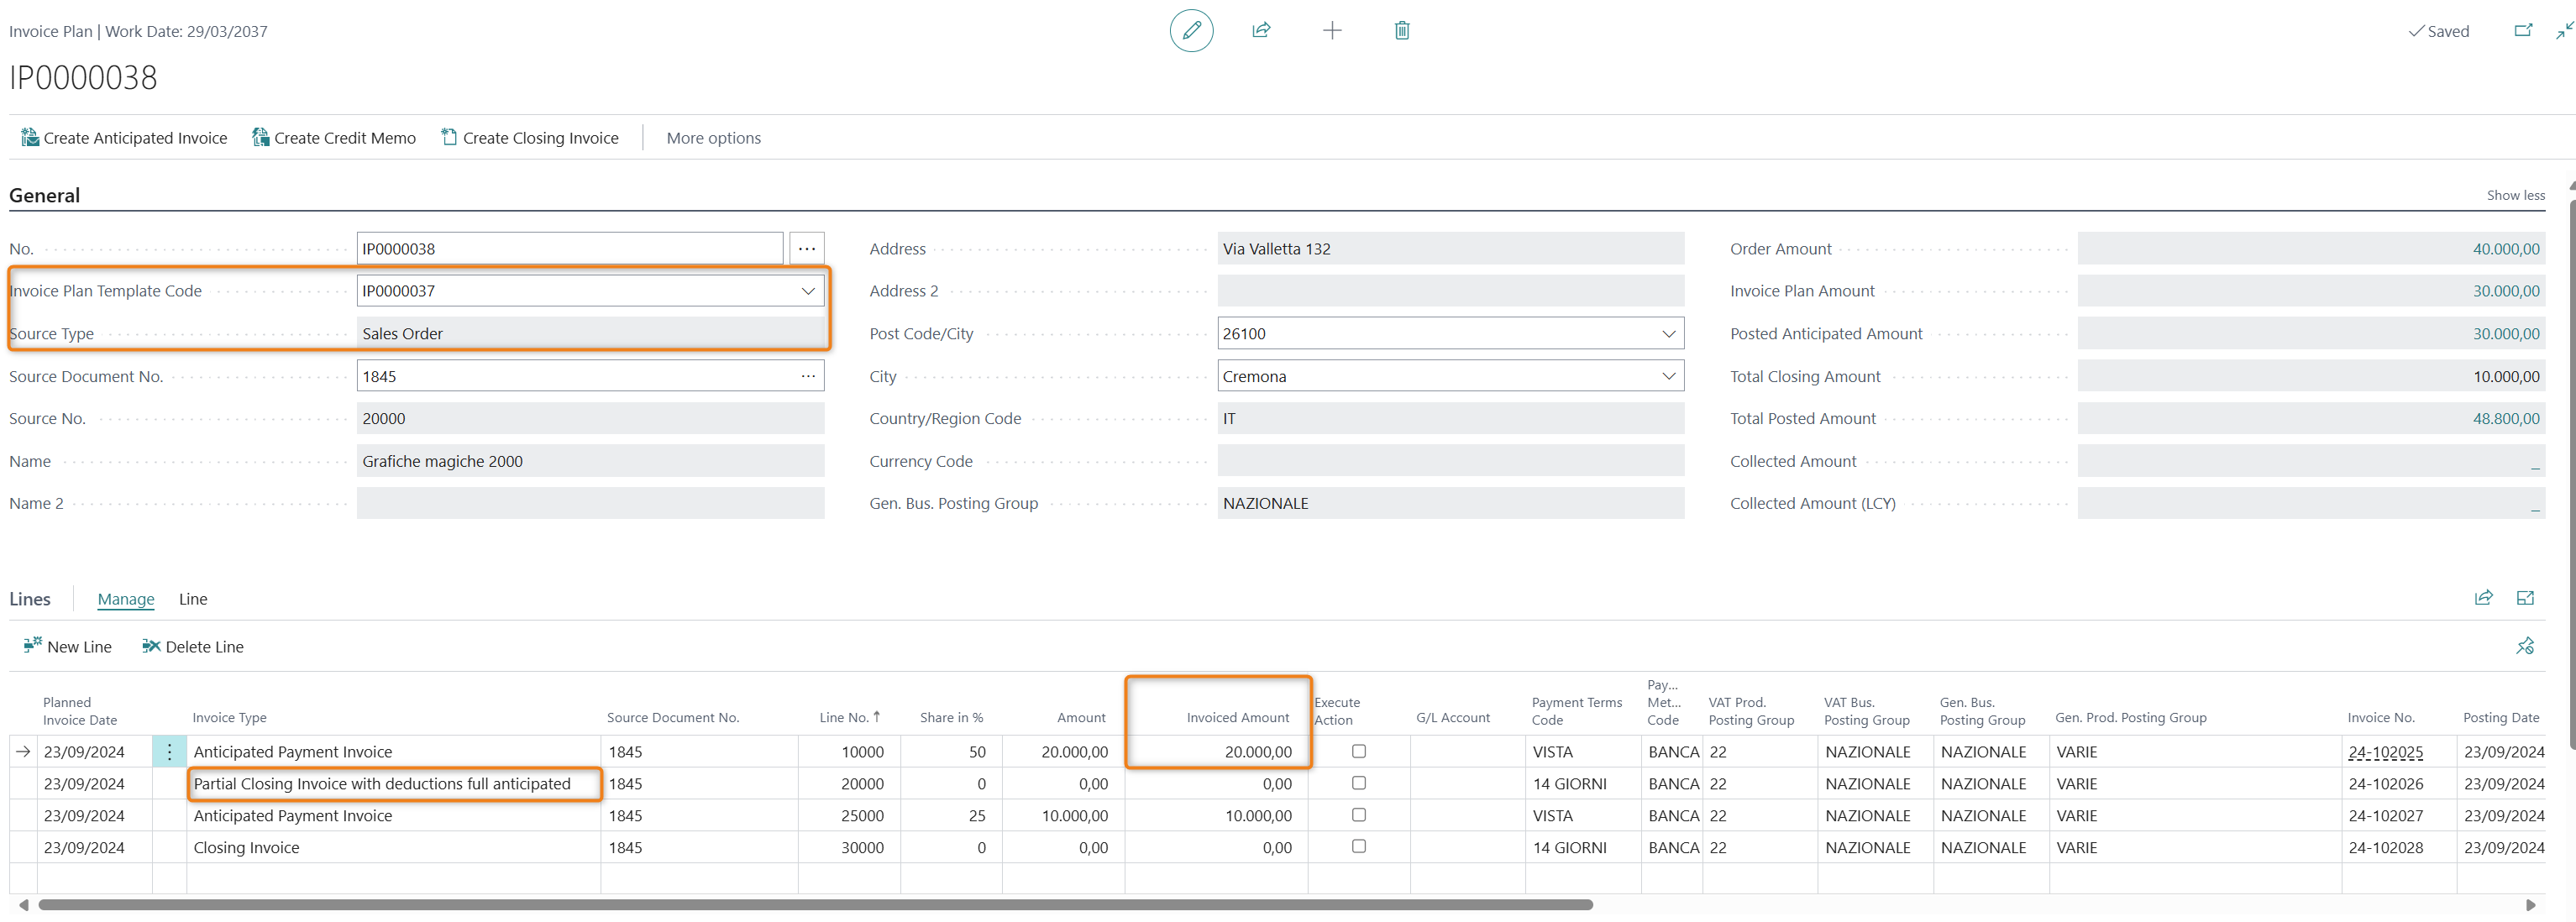Toggle Execute Action for line 30000

coord(1358,846)
